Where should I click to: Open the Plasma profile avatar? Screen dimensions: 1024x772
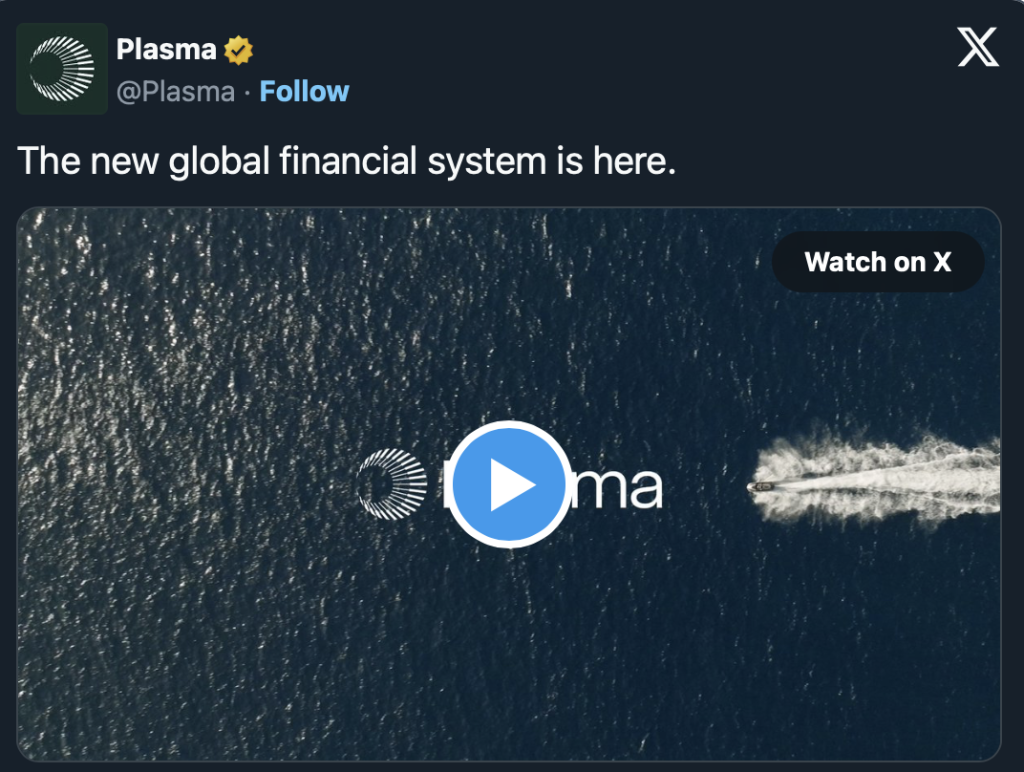point(62,69)
